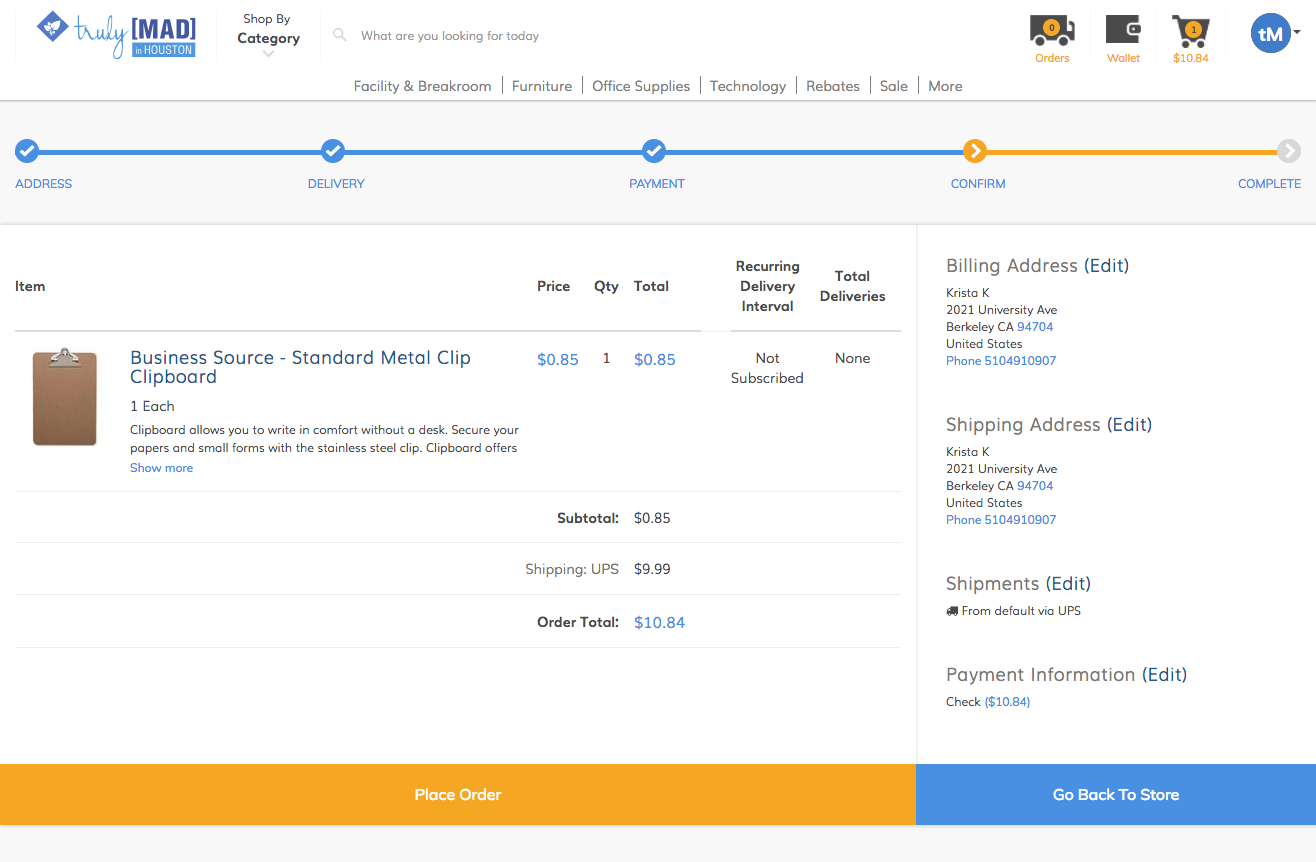Click shipping zip code 94704
Viewport: 1316px width, 862px height.
tap(1035, 486)
